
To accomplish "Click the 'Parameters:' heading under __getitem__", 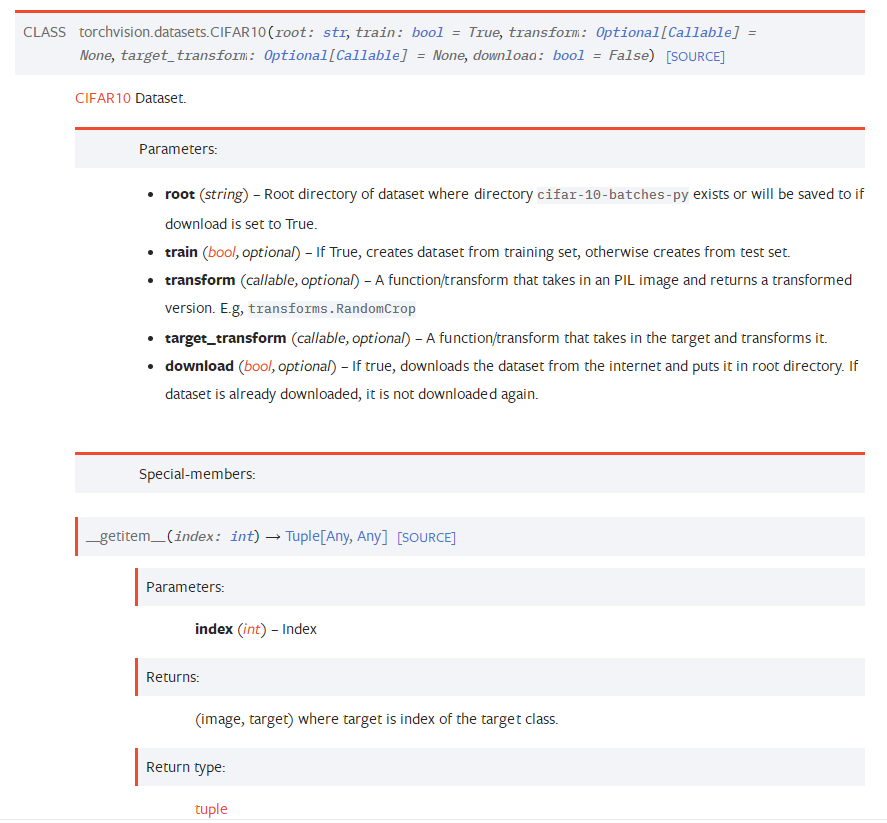I will point(185,588).
